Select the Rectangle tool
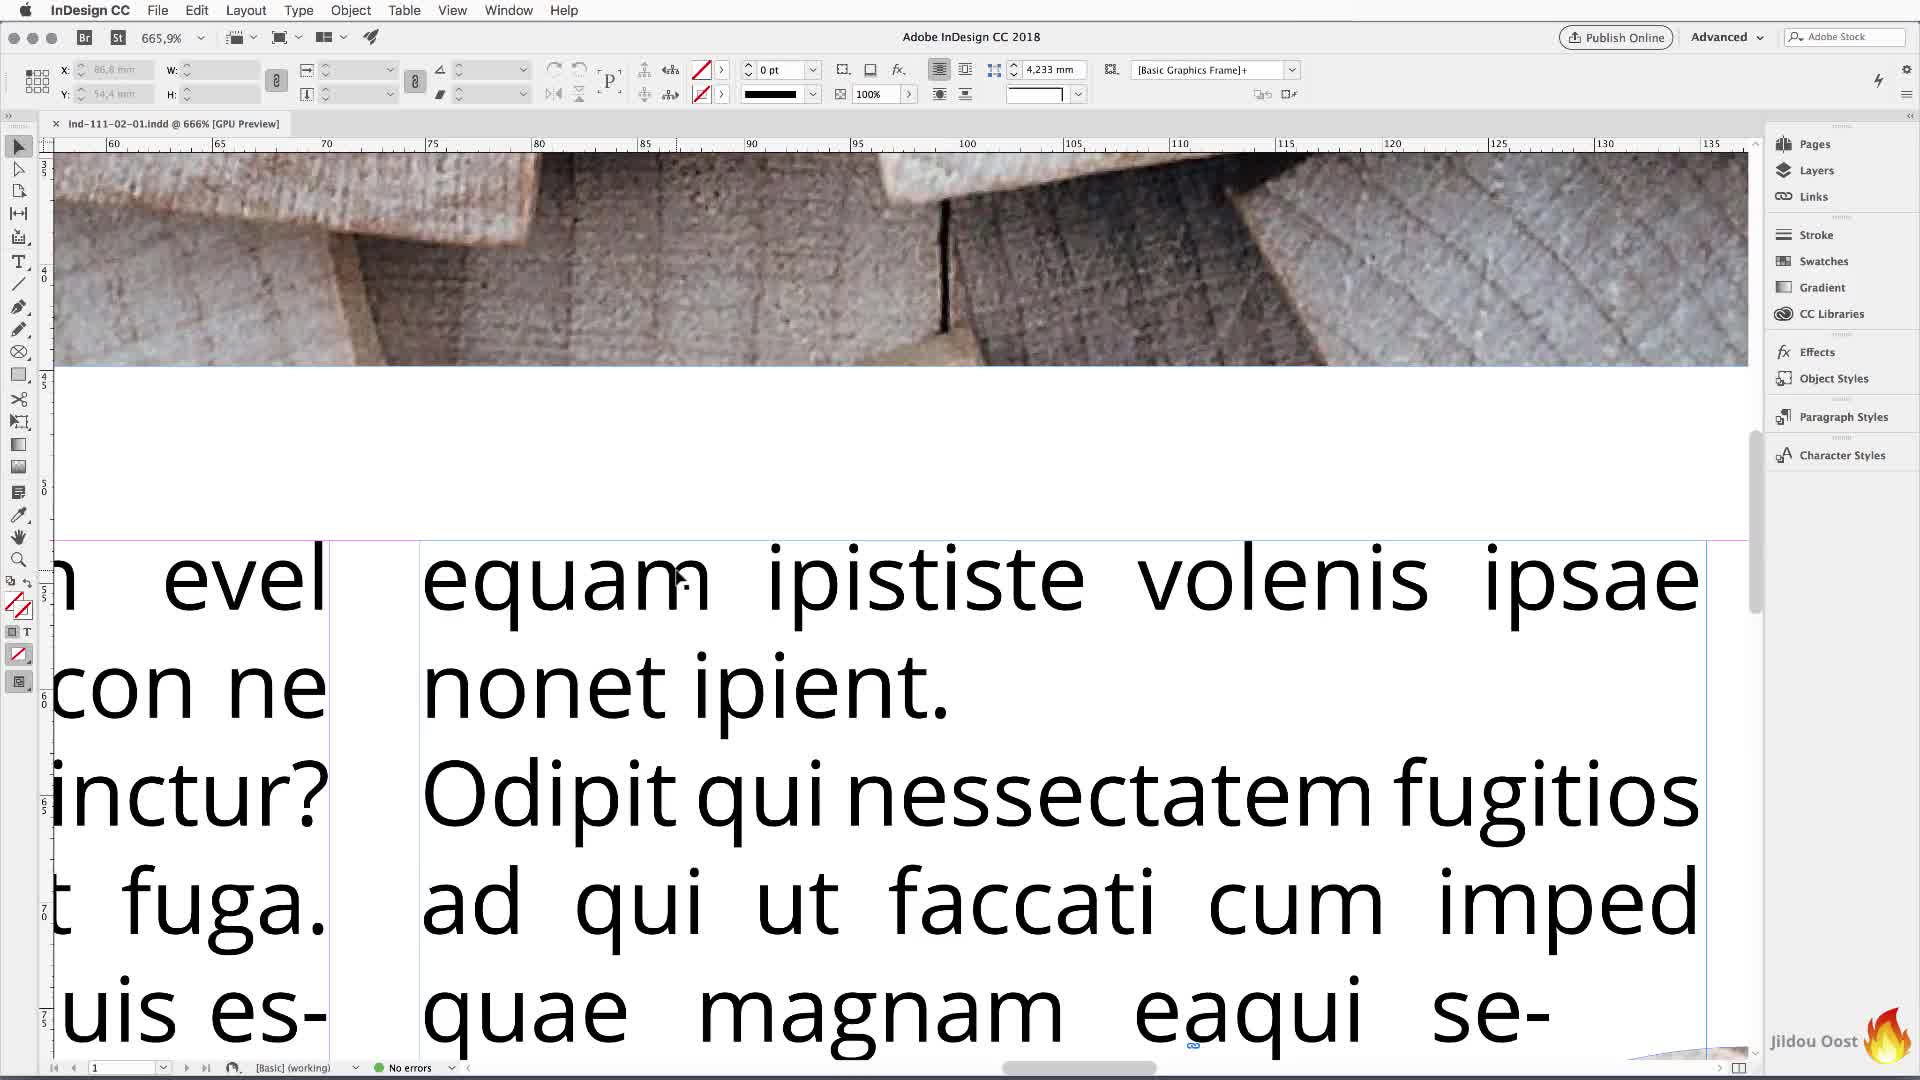 [18, 375]
